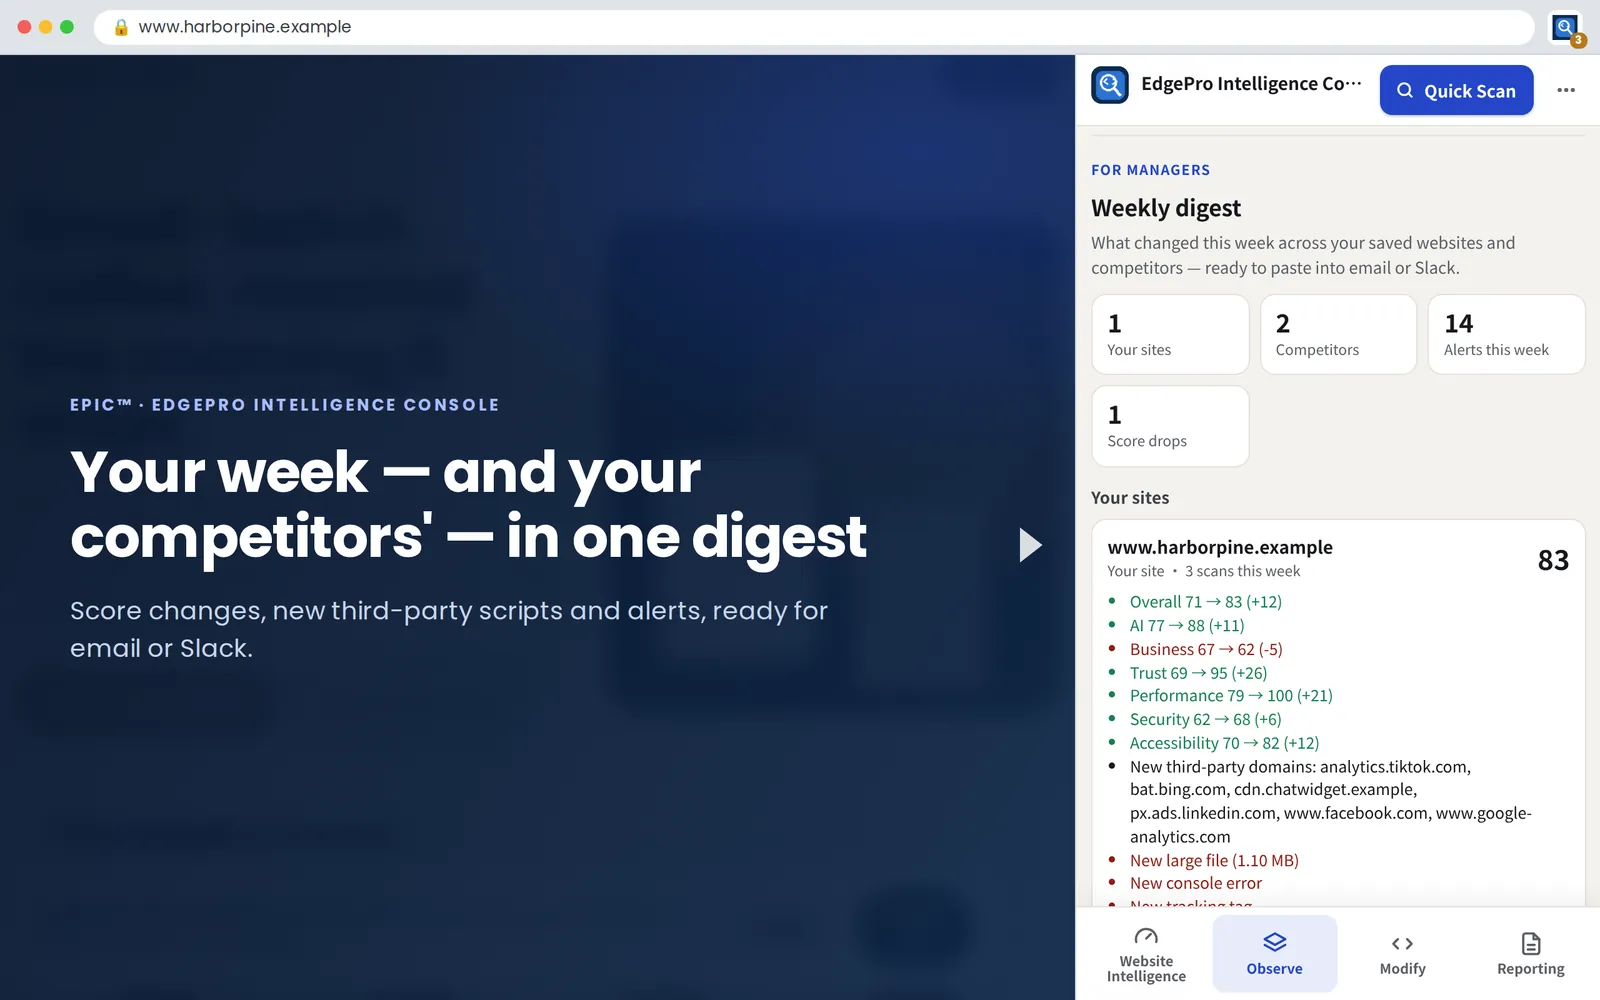Go to the Reporting tab
The width and height of the screenshot is (1600, 1000).
(x=1530, y=955)
